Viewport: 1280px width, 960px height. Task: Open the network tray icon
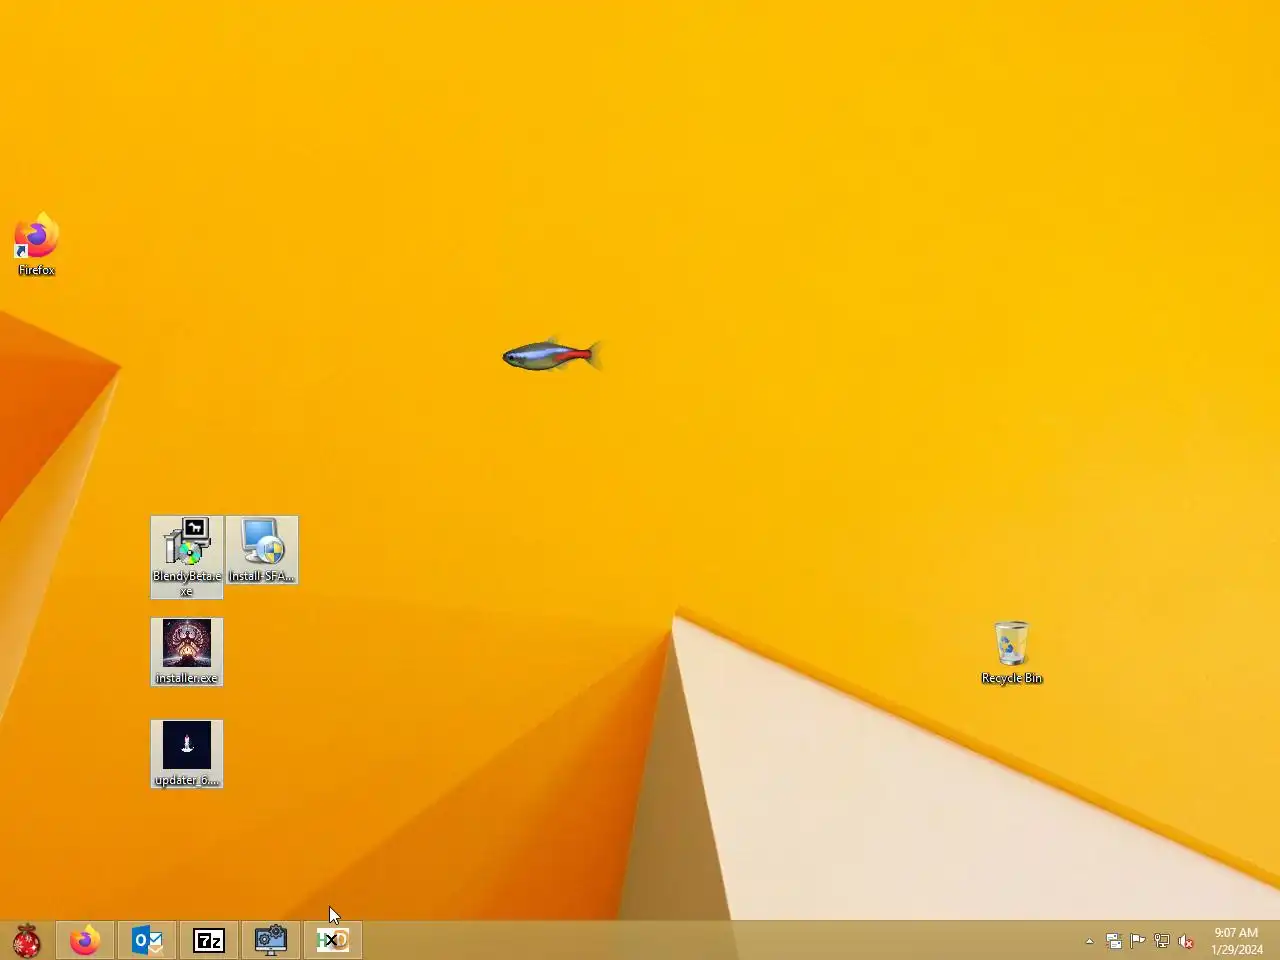(1162, 941)
